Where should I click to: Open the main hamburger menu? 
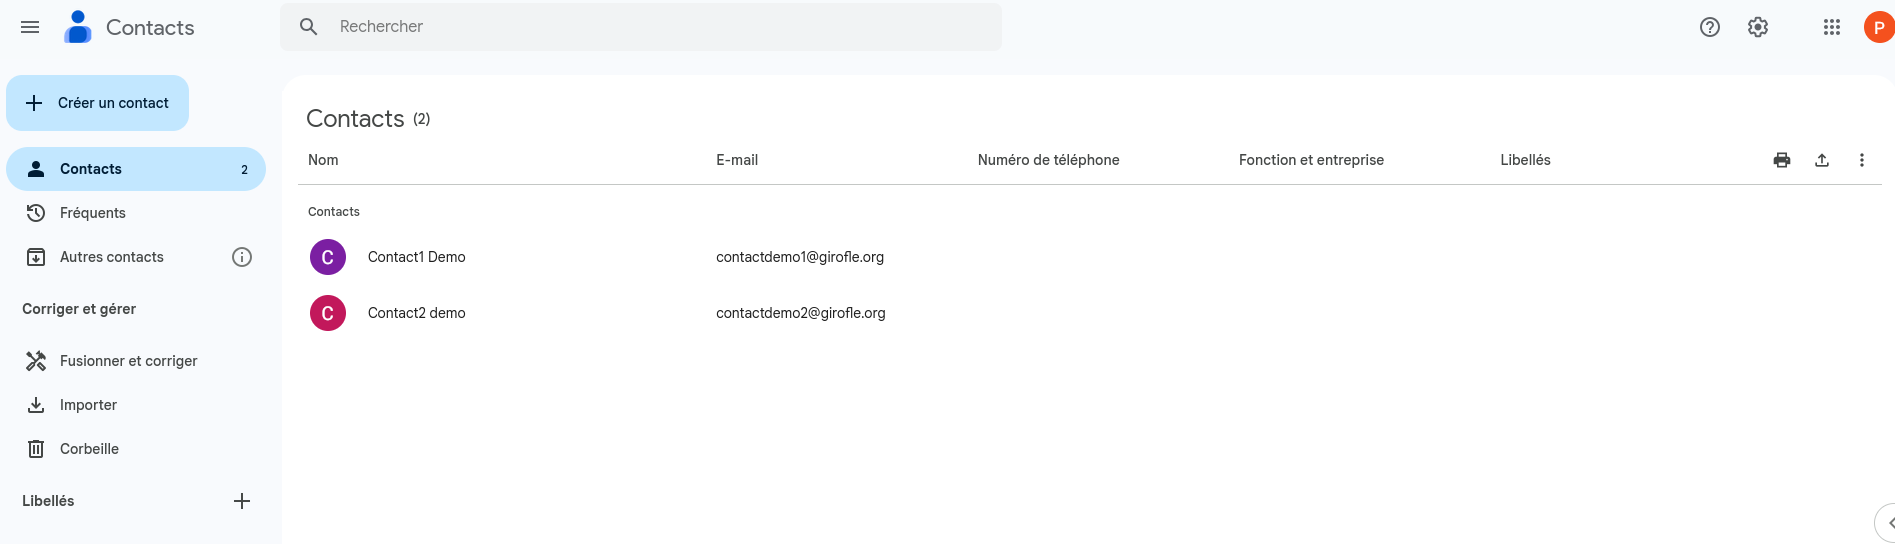30,27
